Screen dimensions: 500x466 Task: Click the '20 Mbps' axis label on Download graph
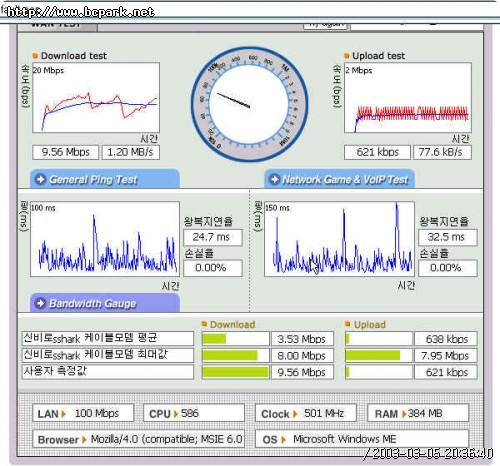tap(48, 70)
